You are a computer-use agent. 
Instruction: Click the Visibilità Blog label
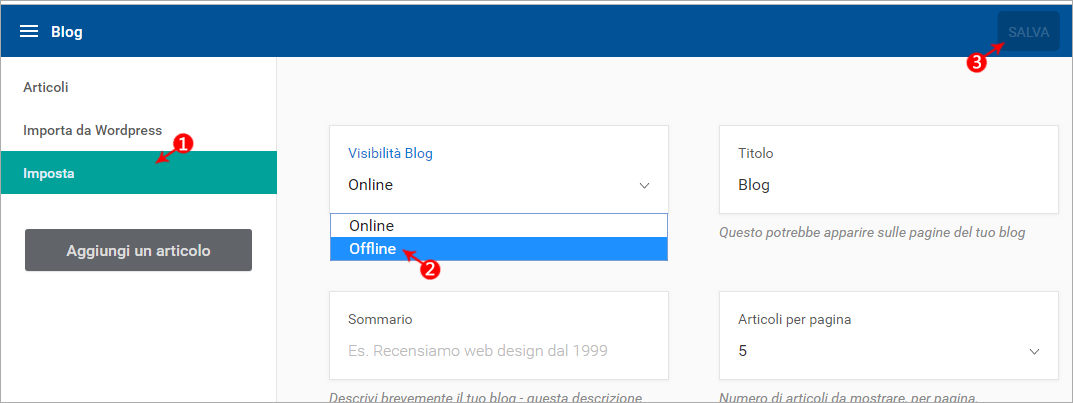tap(390, 153)
